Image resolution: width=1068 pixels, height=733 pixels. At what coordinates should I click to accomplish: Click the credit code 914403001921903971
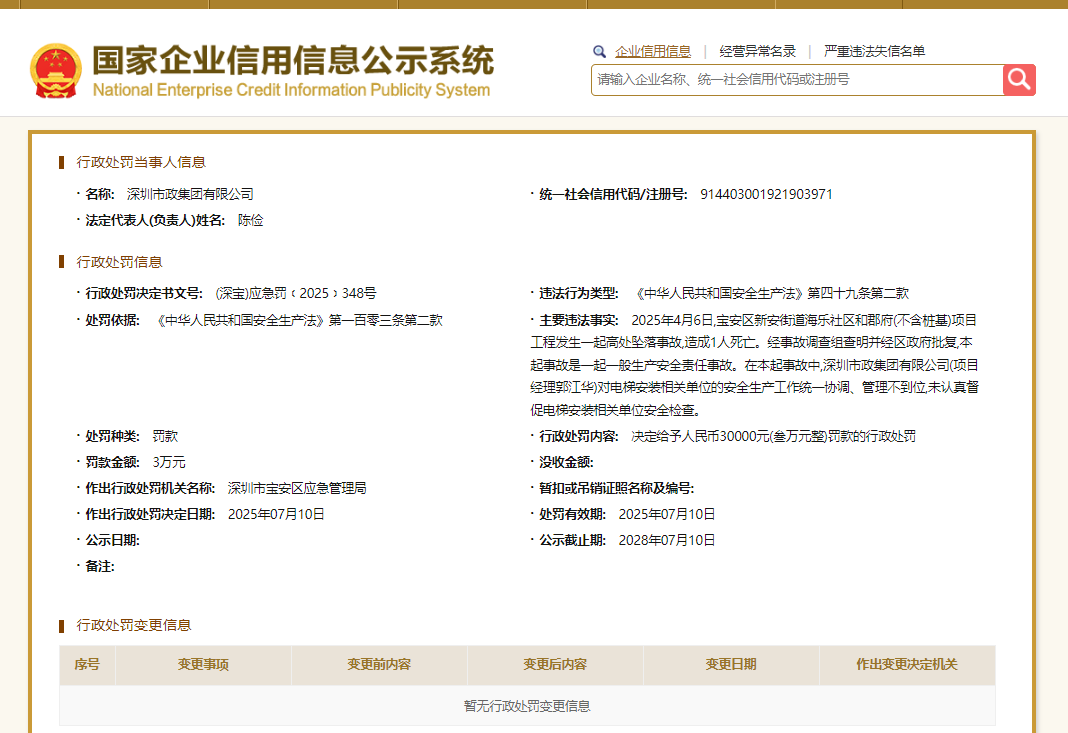tap(766, 194)
